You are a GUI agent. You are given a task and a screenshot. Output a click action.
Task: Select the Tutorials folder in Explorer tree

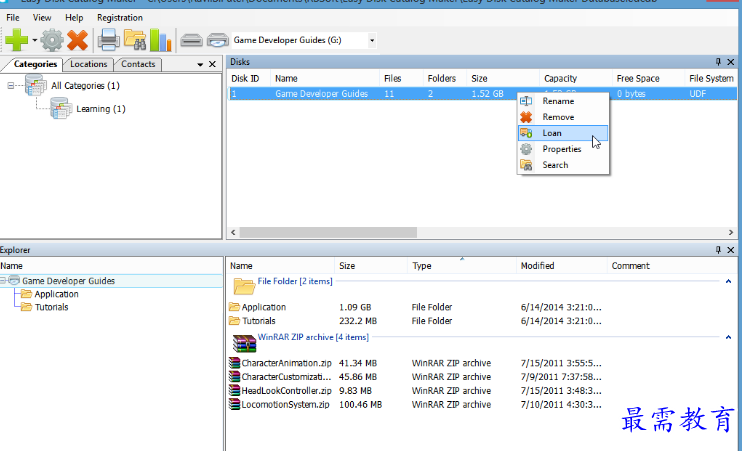coord(52,307)
